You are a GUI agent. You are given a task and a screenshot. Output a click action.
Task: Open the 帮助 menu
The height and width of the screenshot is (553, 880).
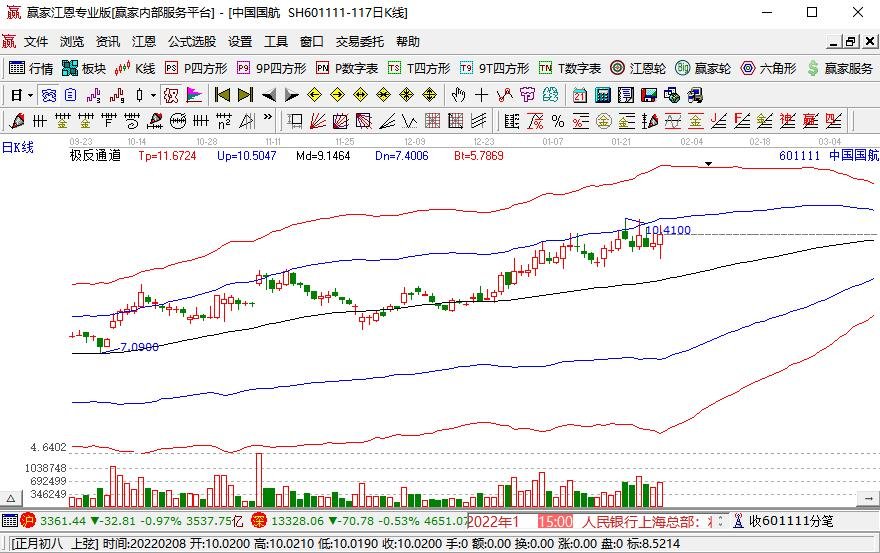(408, 42)
